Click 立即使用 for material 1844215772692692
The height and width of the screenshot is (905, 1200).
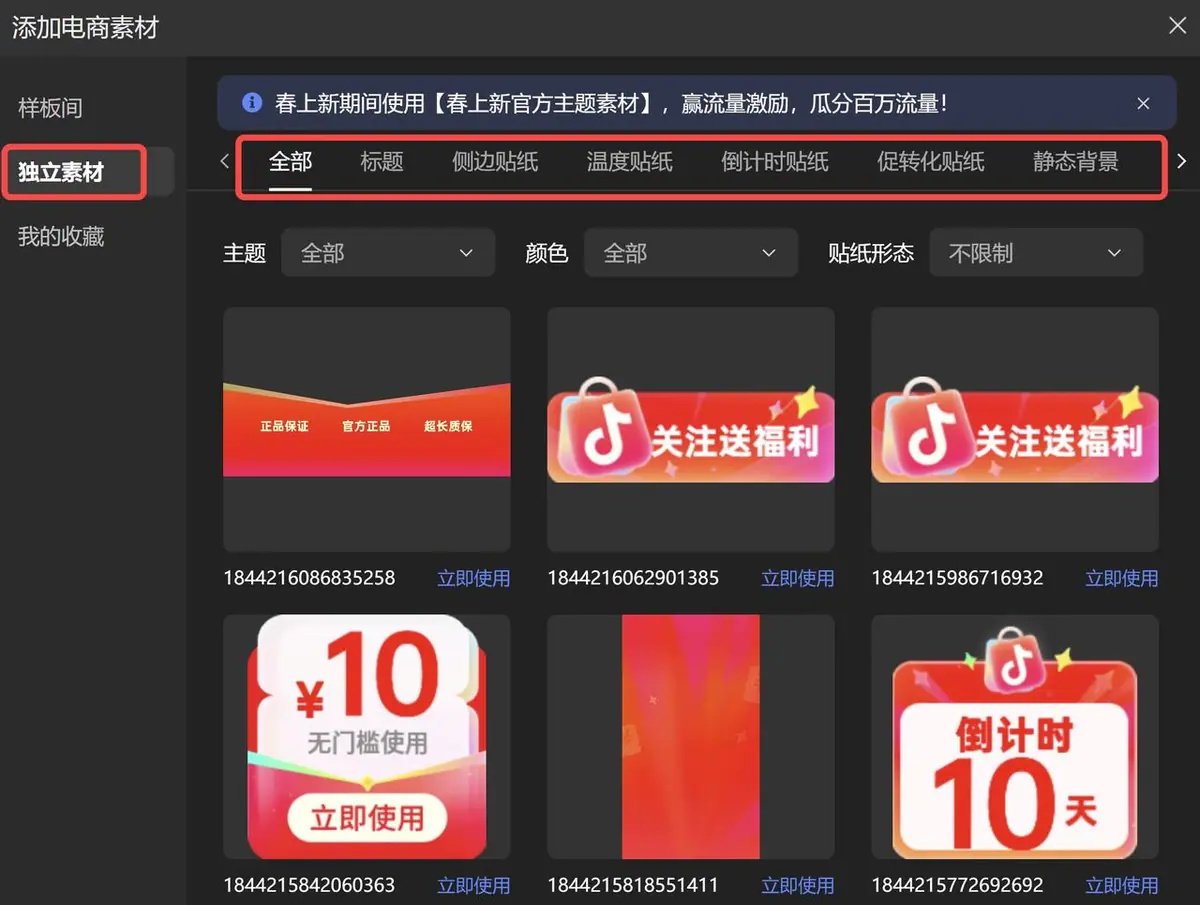1122,885
